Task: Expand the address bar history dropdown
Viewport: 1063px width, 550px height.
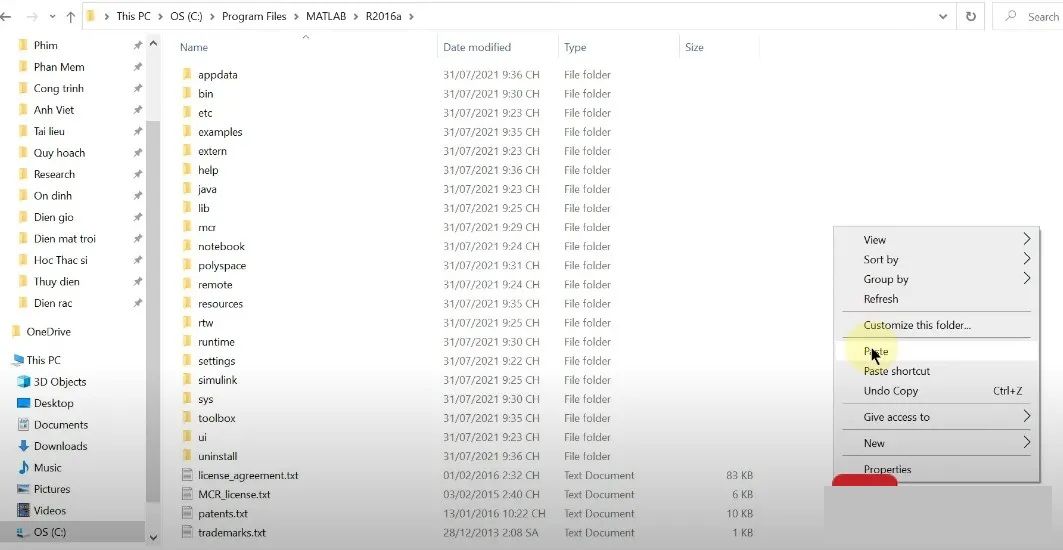Action: 943,16
